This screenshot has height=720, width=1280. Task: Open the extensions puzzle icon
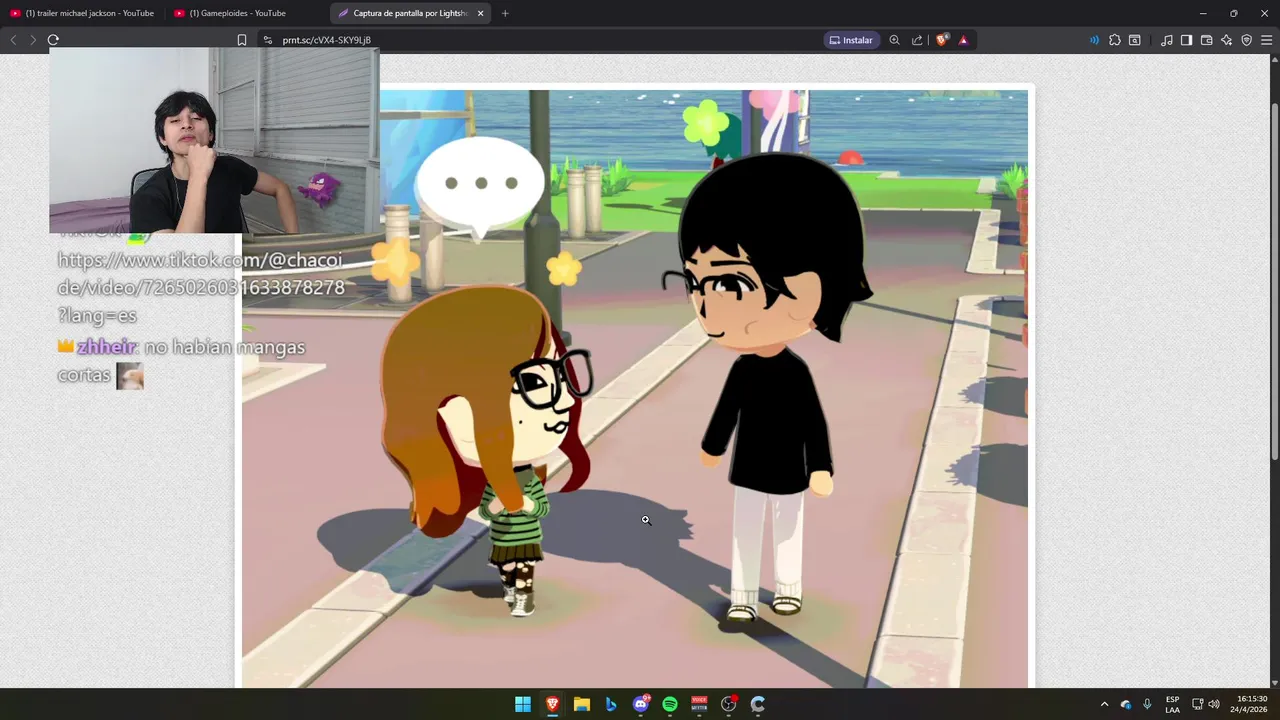(x=1115, y=40)
